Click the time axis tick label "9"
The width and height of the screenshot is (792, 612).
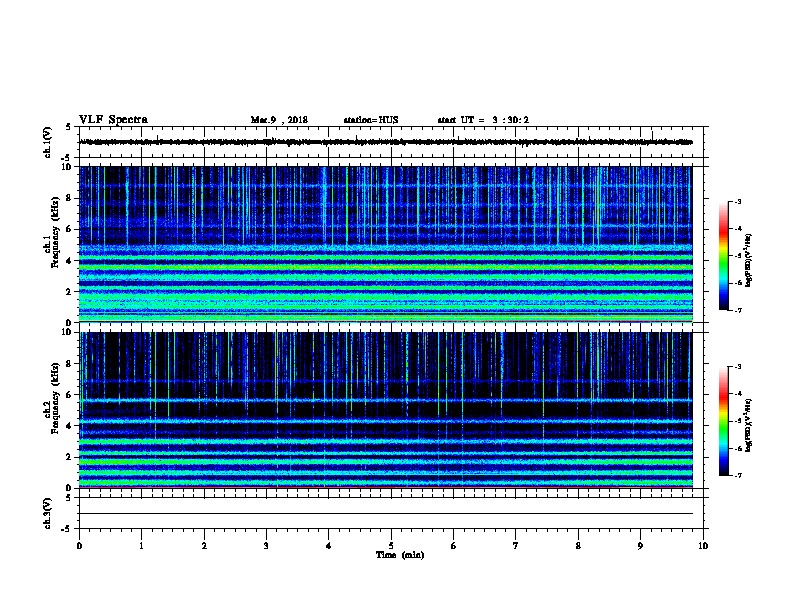[640, 546]
